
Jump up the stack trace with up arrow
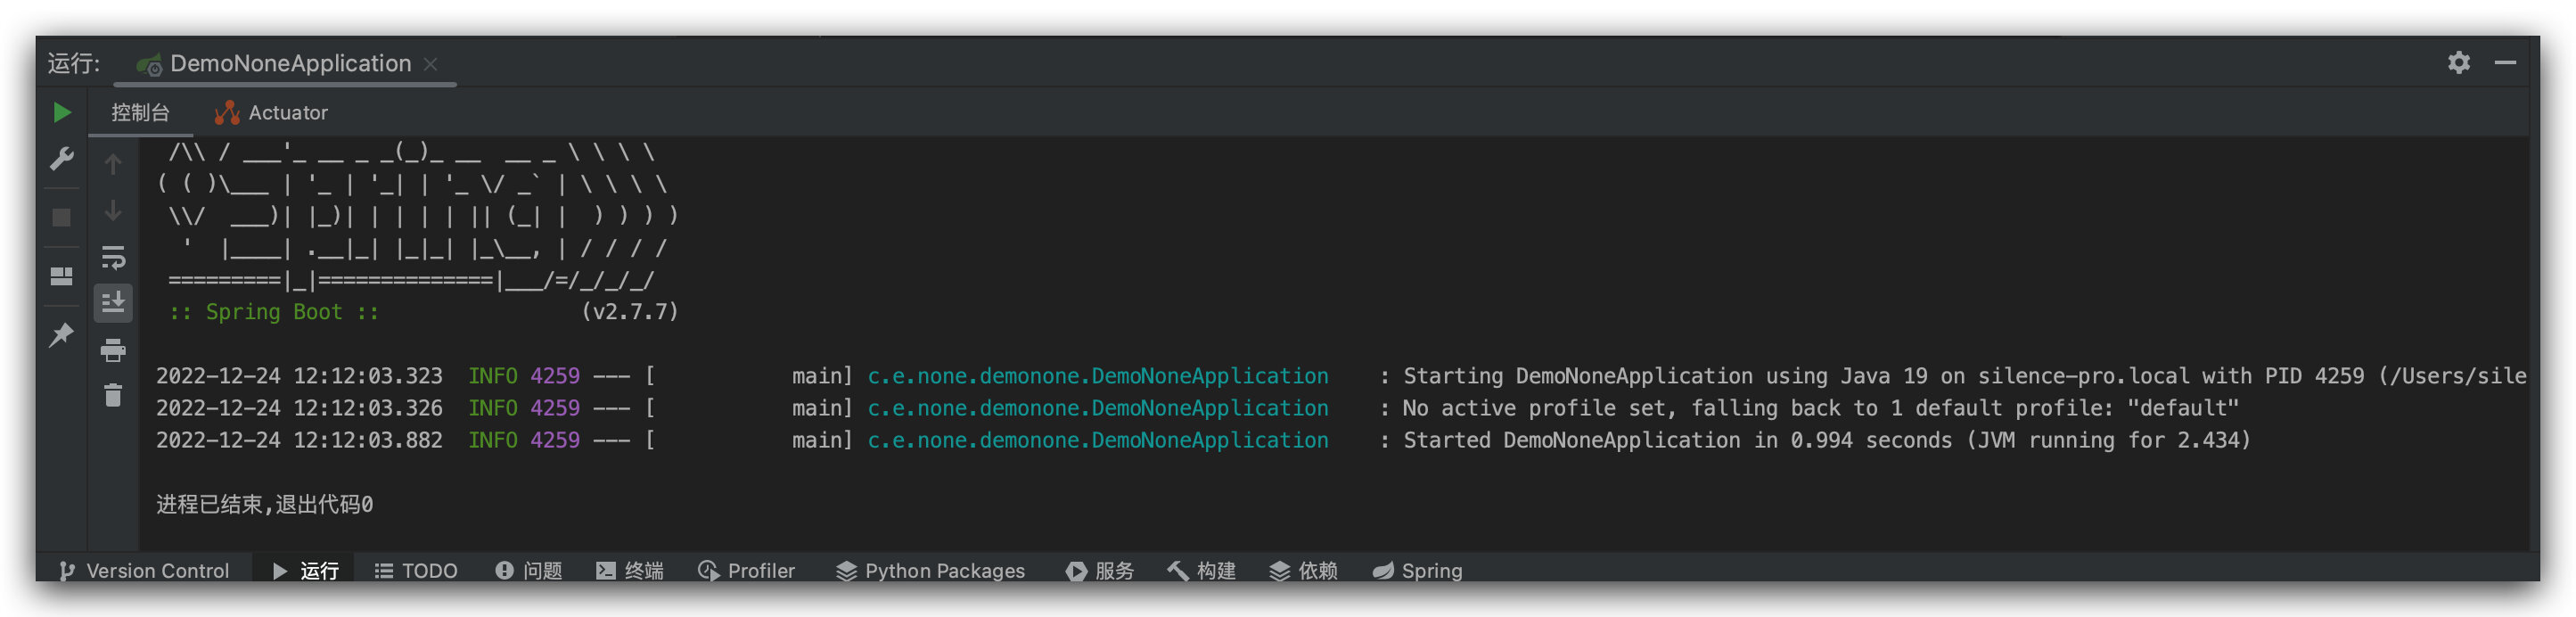coord(113,164)
